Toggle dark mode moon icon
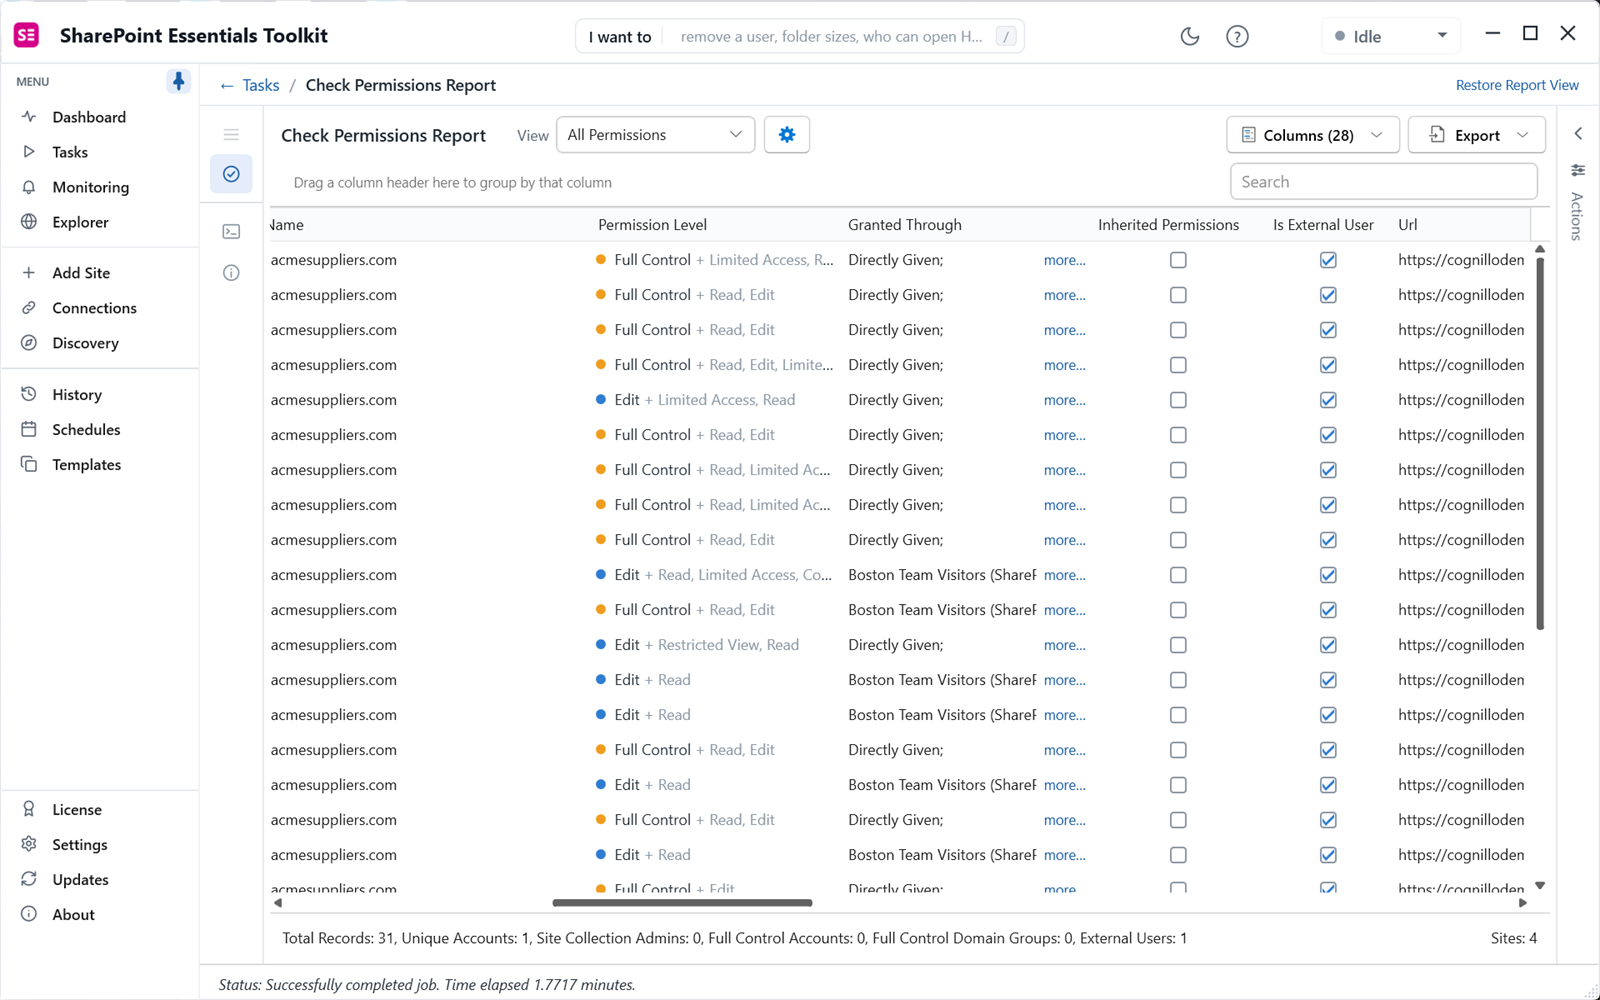The height and width of the screenshot is (1000, 1600). [x=1190, y=36]
